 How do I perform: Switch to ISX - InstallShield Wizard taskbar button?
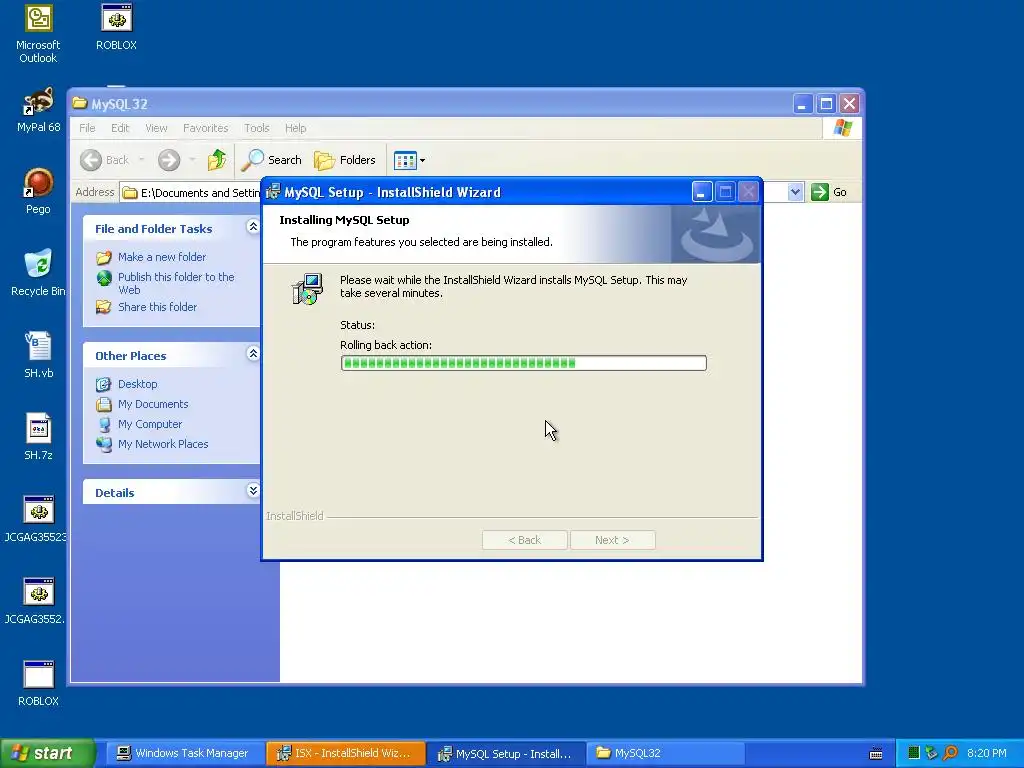click(x=345, y=754)
